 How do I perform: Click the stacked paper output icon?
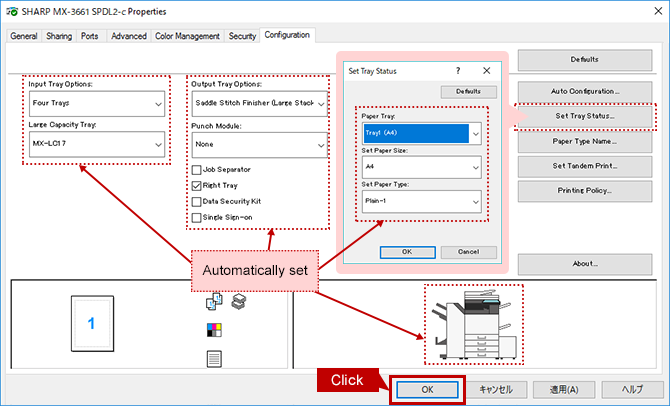pos(239,301)
